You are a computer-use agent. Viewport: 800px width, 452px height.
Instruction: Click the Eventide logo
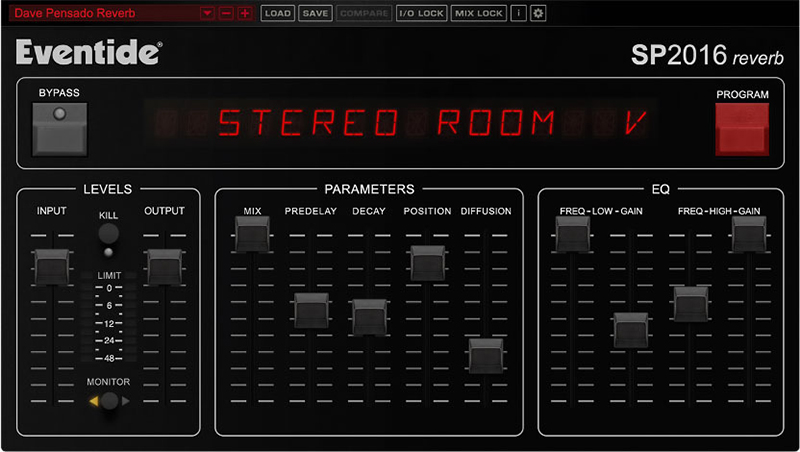89,52
